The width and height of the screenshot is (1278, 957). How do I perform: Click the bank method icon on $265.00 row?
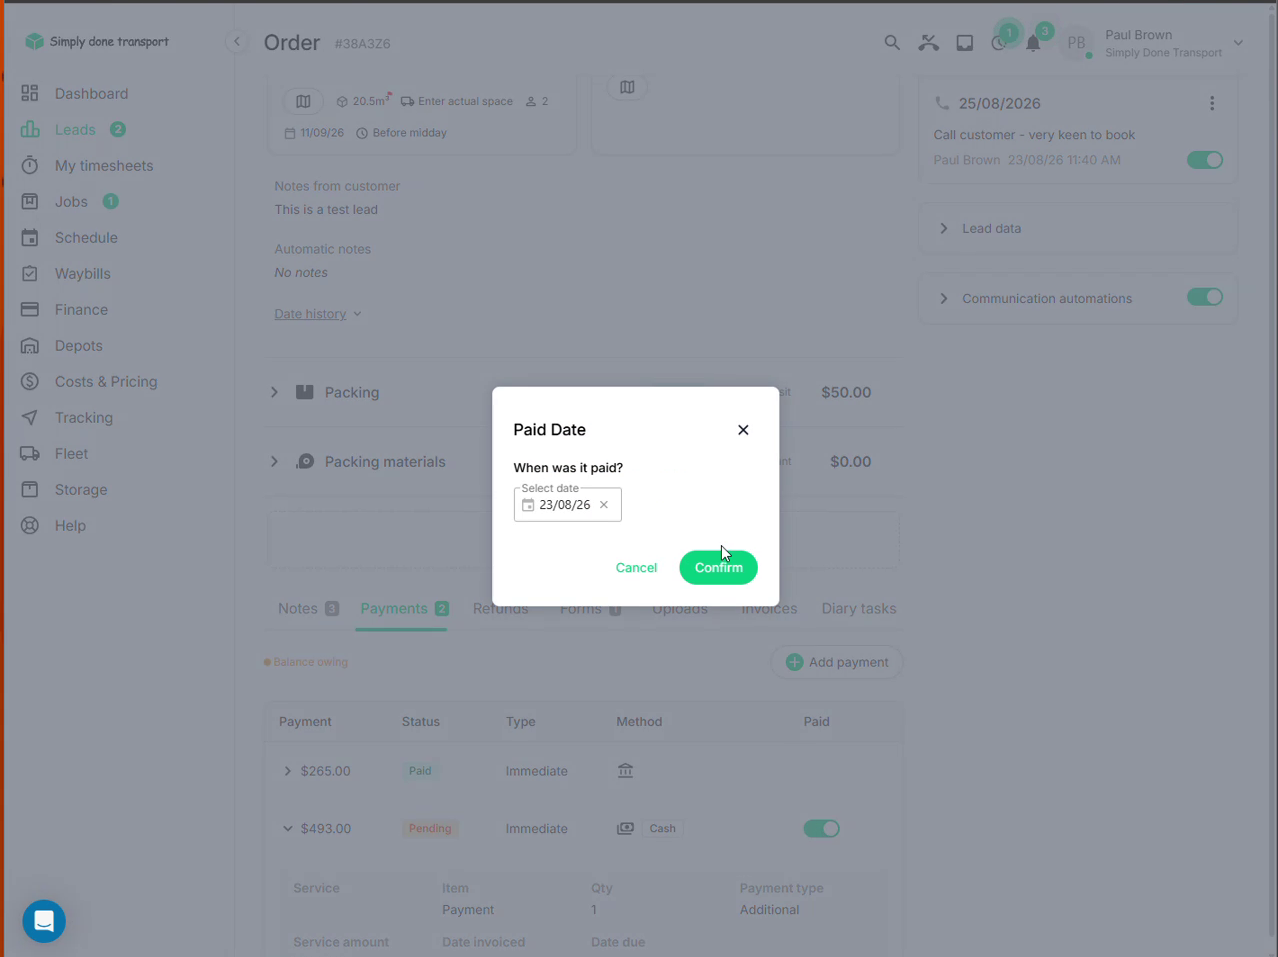pyautogui.click(x=625, y=771)
